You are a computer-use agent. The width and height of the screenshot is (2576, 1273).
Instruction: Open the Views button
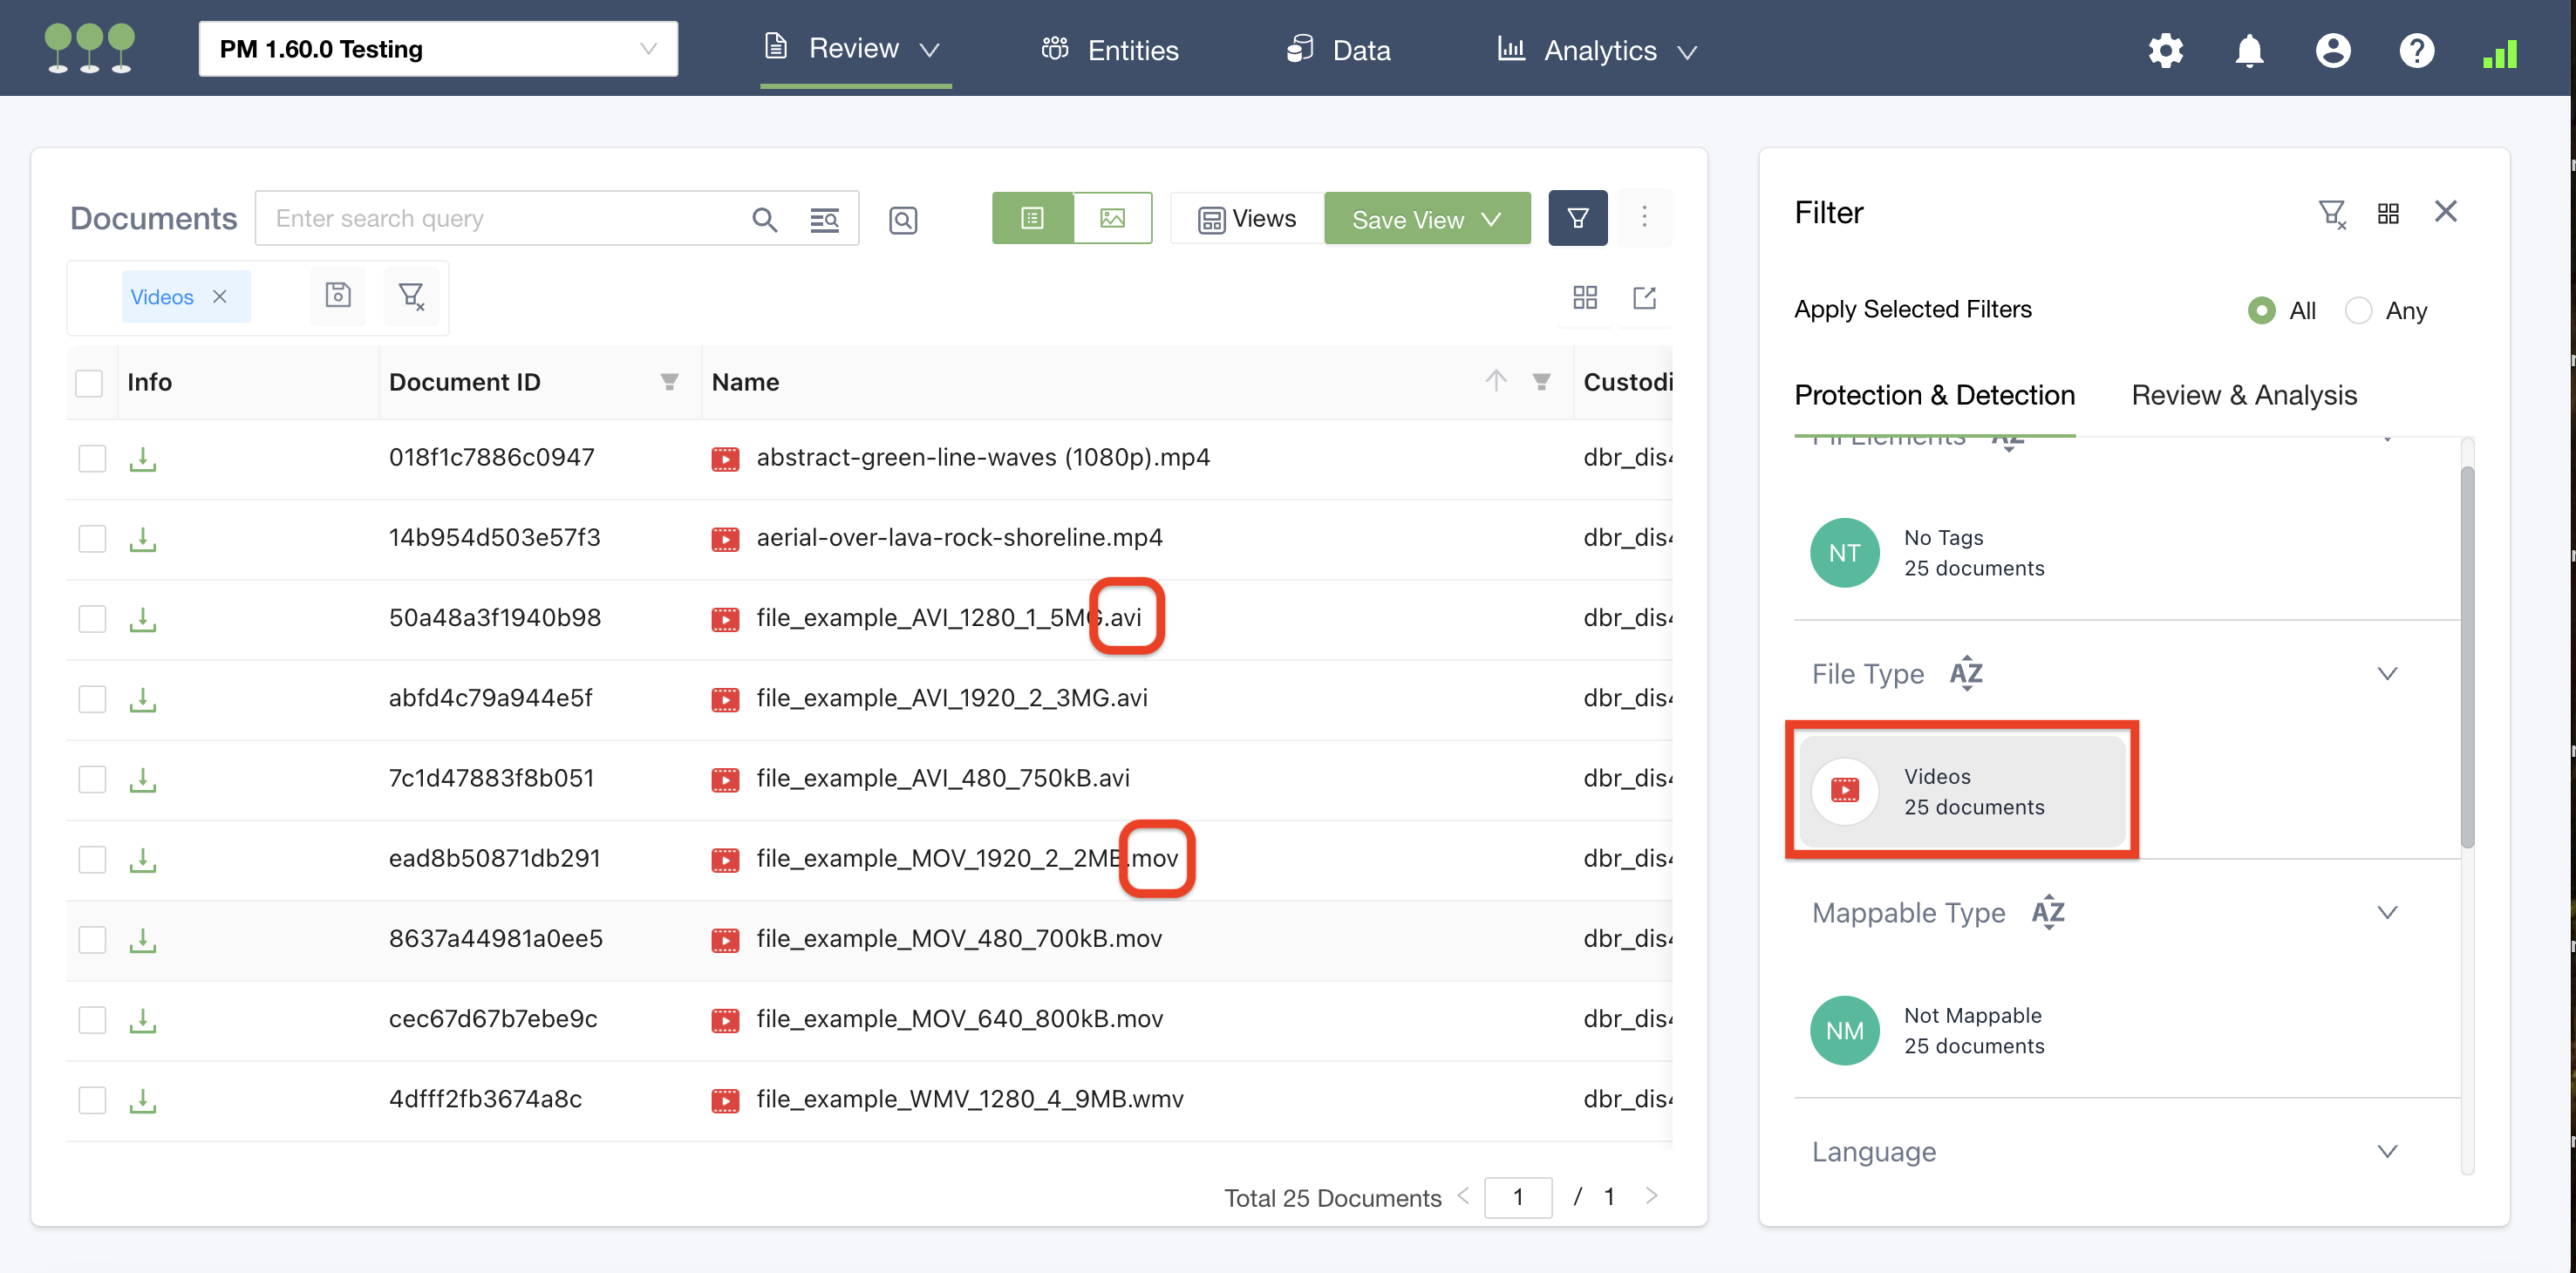point(1247,219)
